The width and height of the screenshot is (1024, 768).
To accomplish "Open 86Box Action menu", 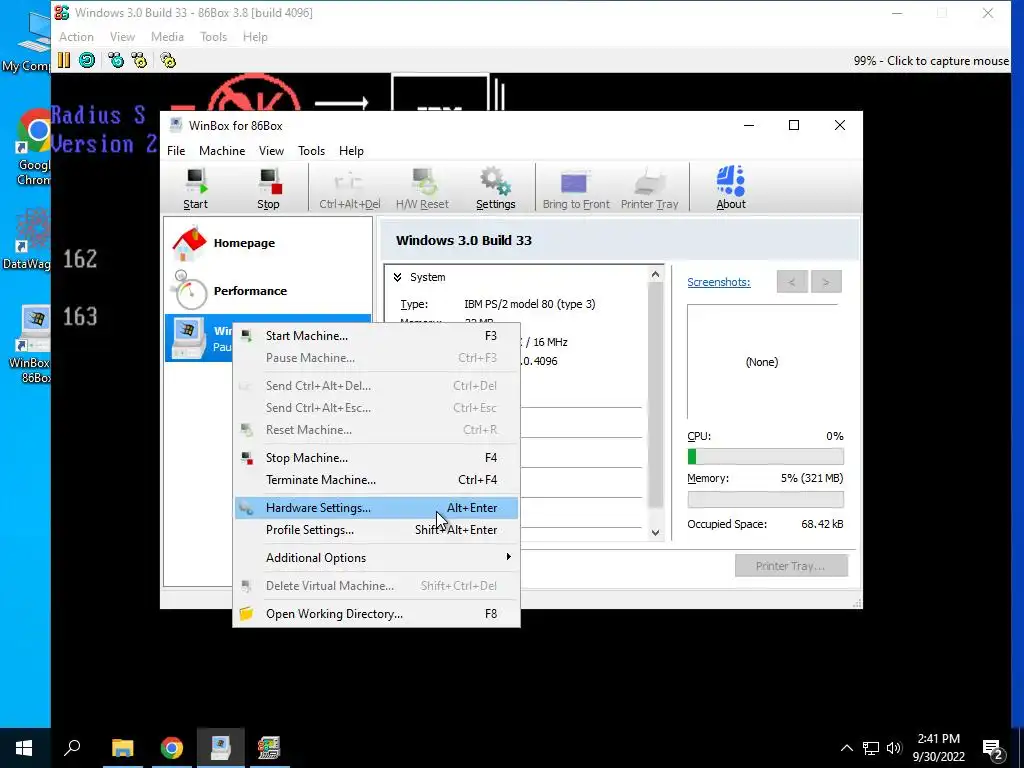I will point(76,37).
